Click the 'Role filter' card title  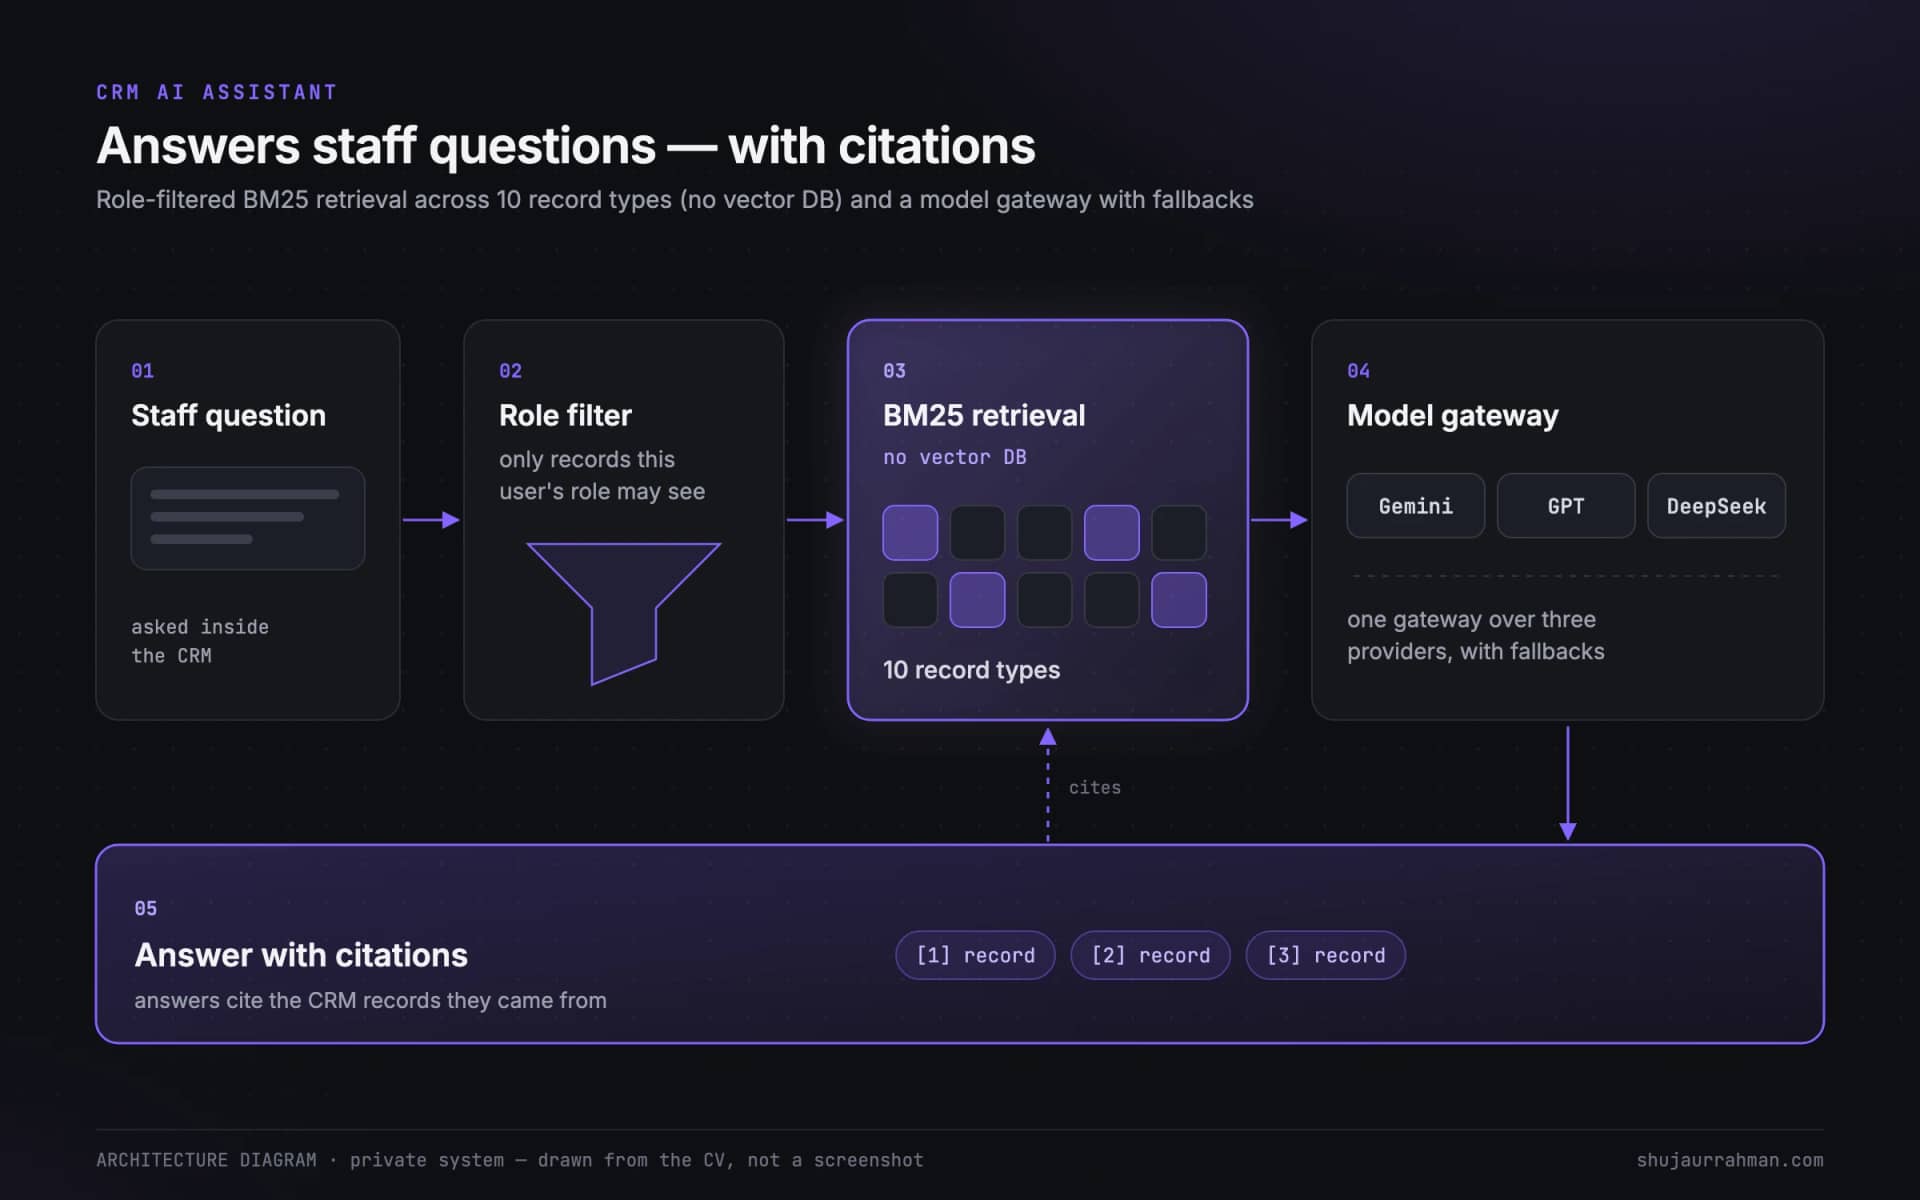pyautogui.click(x=565, y=415)
